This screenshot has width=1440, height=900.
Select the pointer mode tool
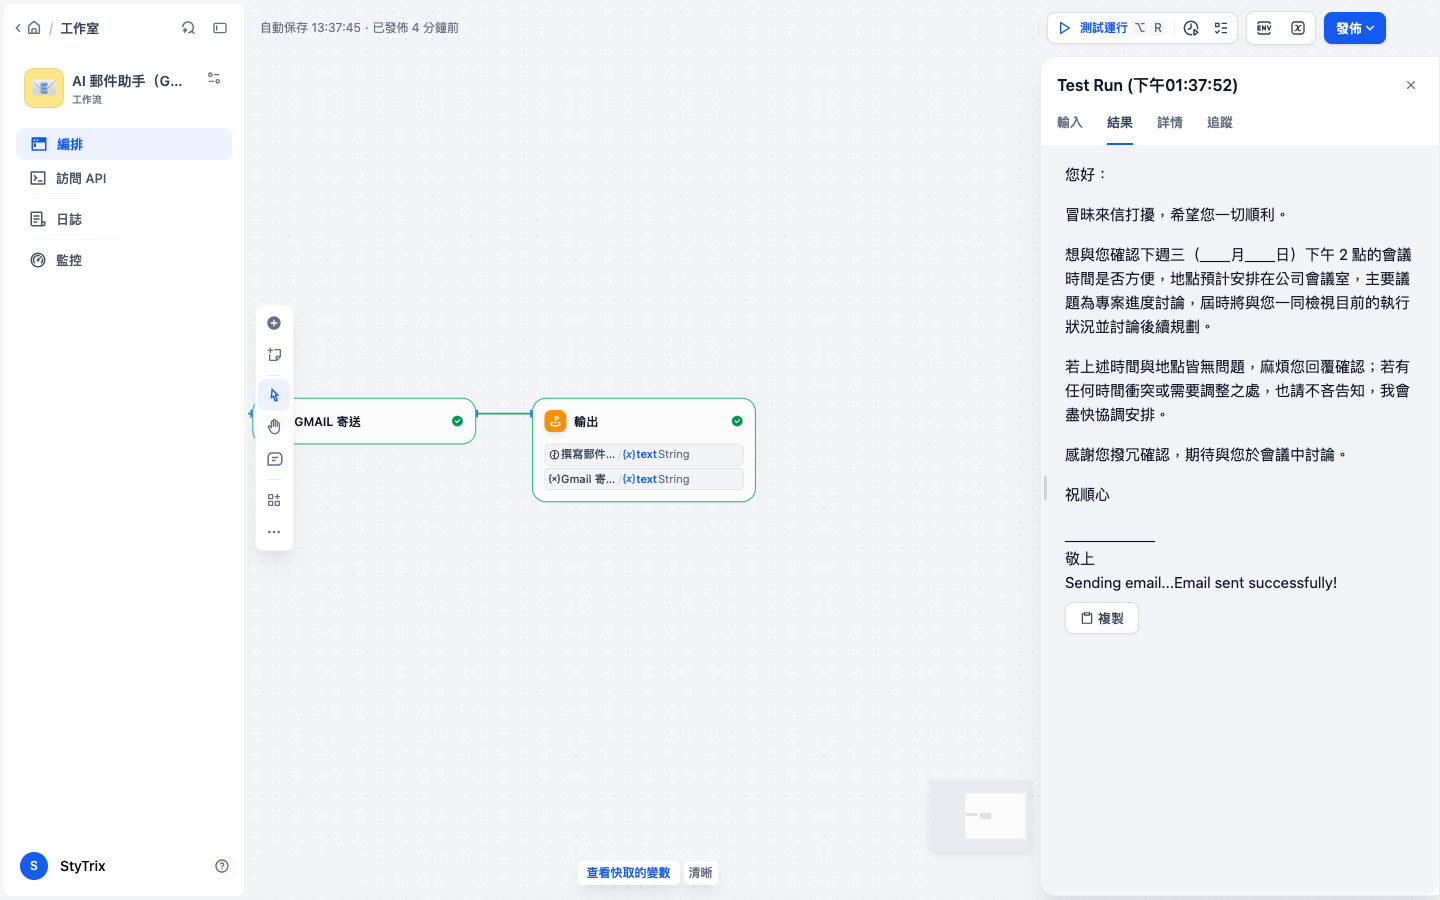pos(274,395)
